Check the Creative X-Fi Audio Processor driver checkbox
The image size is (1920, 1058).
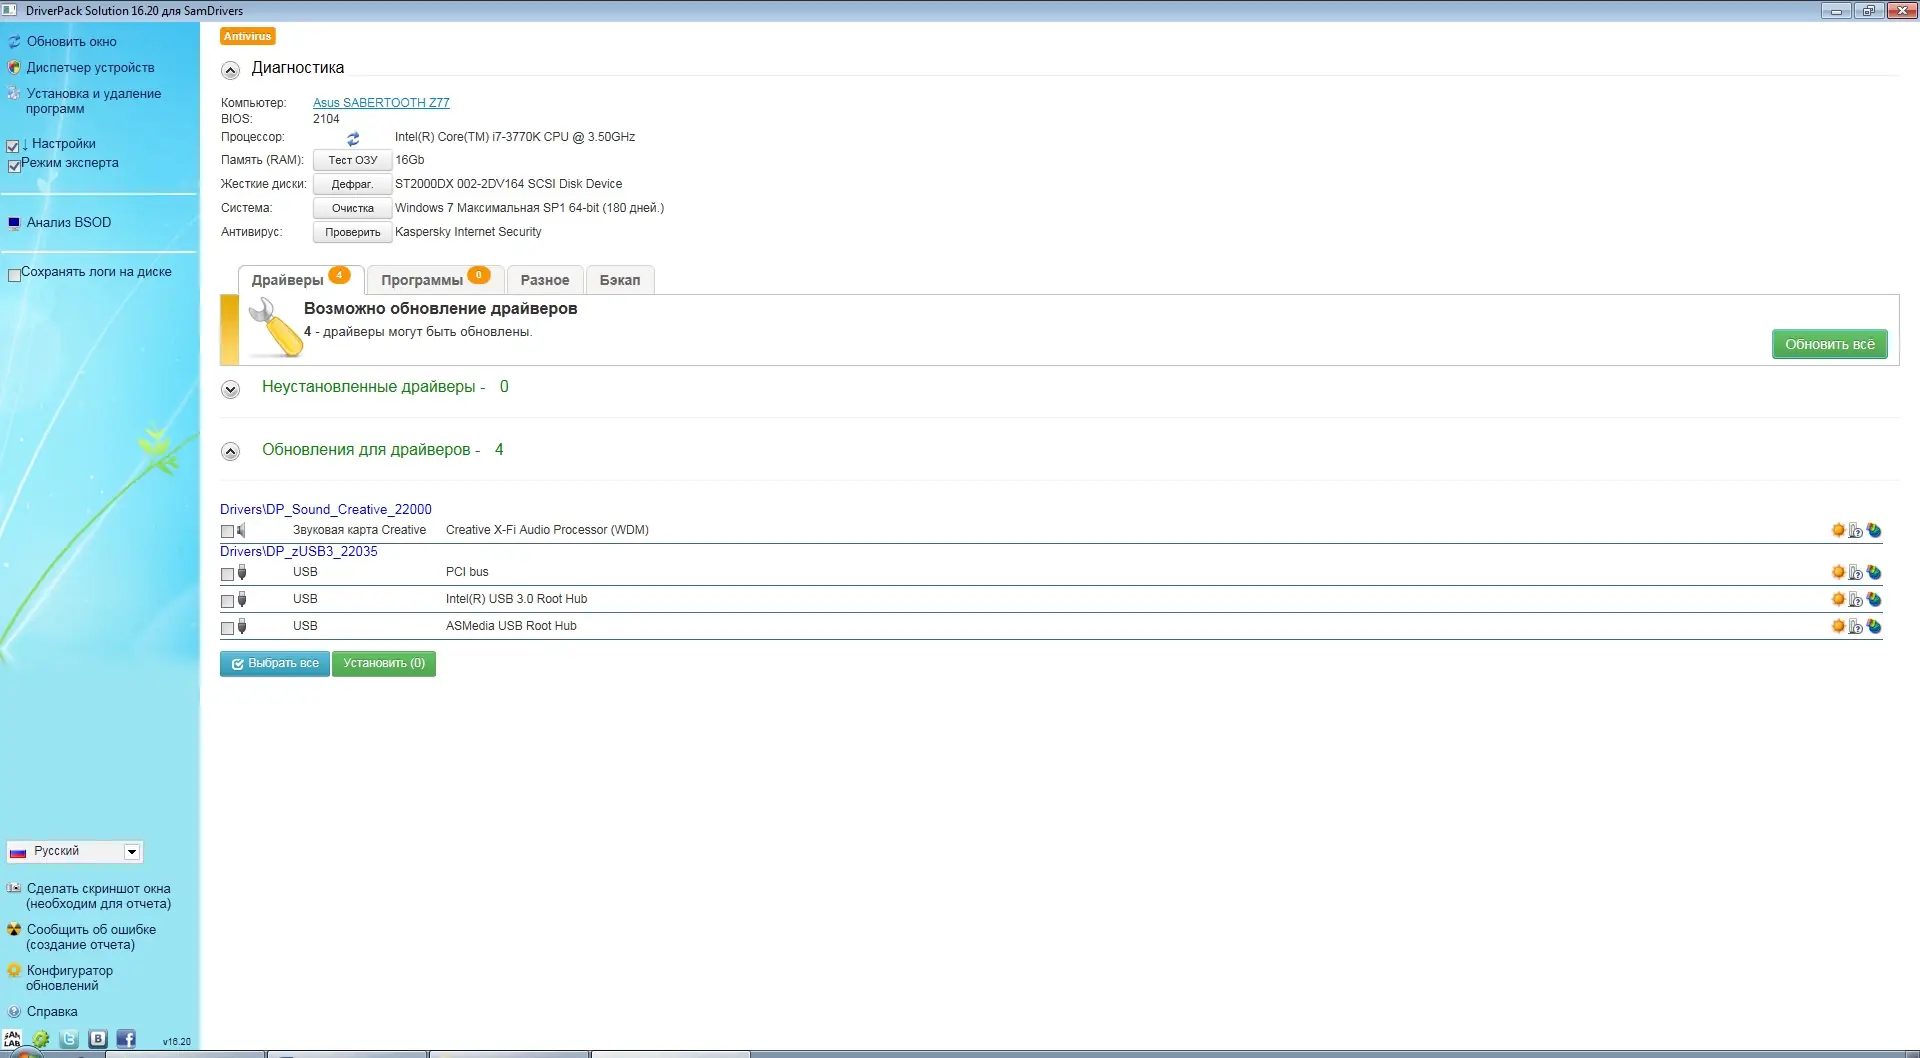[227, 532]
